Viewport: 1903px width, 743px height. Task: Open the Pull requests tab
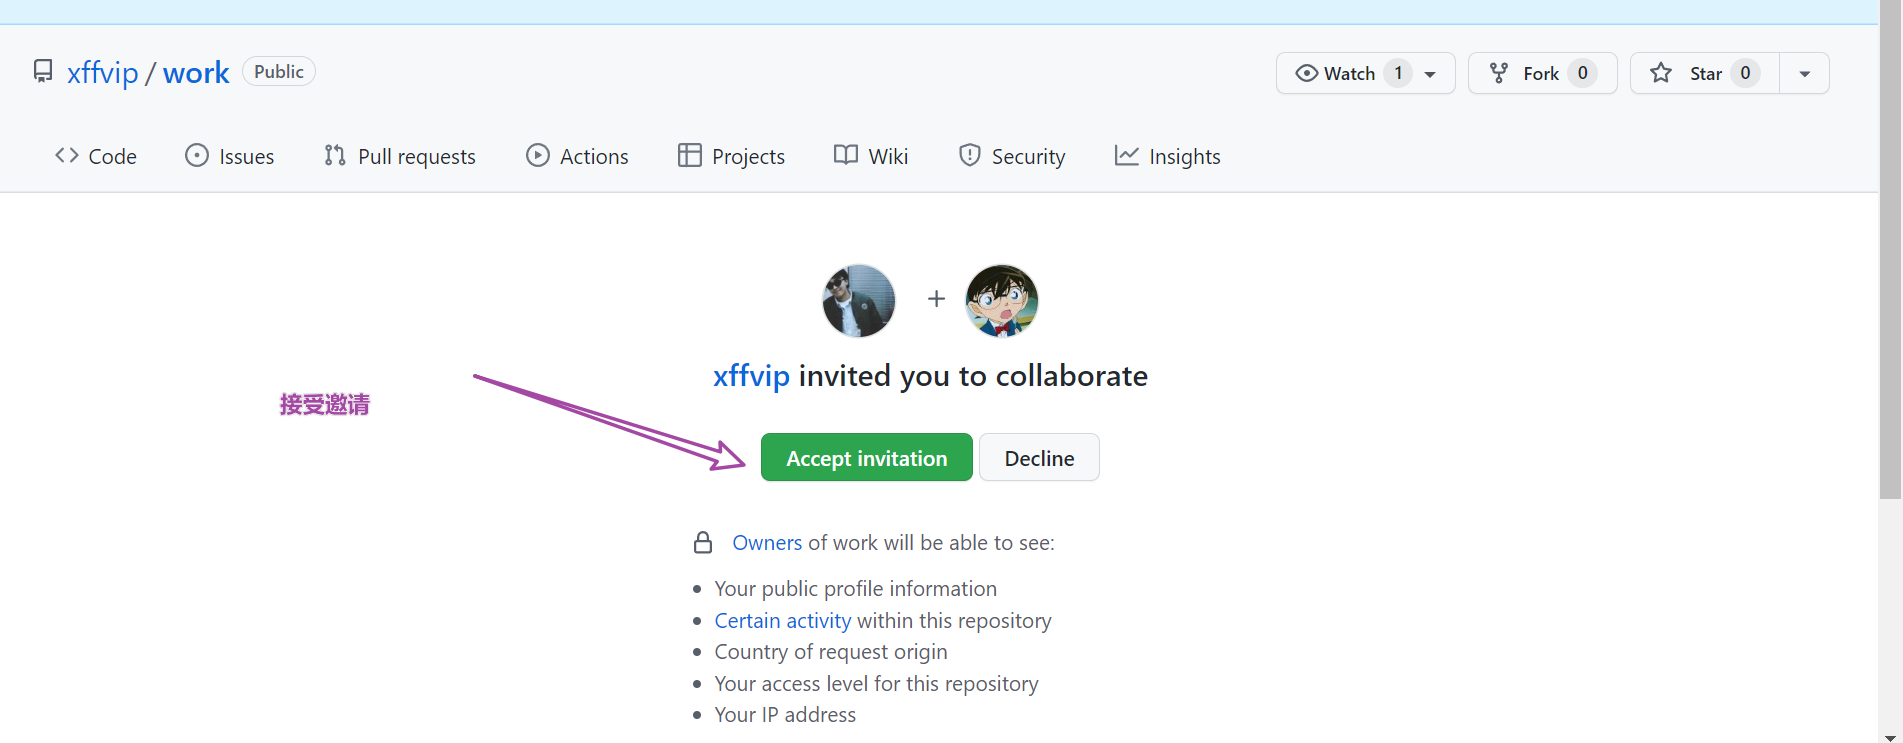click(x=400, y=156)
